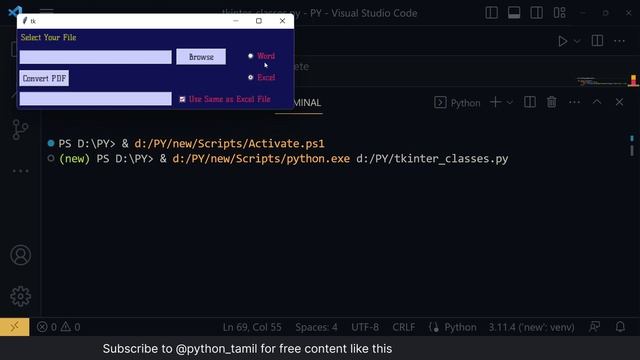Split the editor right icon
This screenshot has height=360, width=640.
click(597, 41)
